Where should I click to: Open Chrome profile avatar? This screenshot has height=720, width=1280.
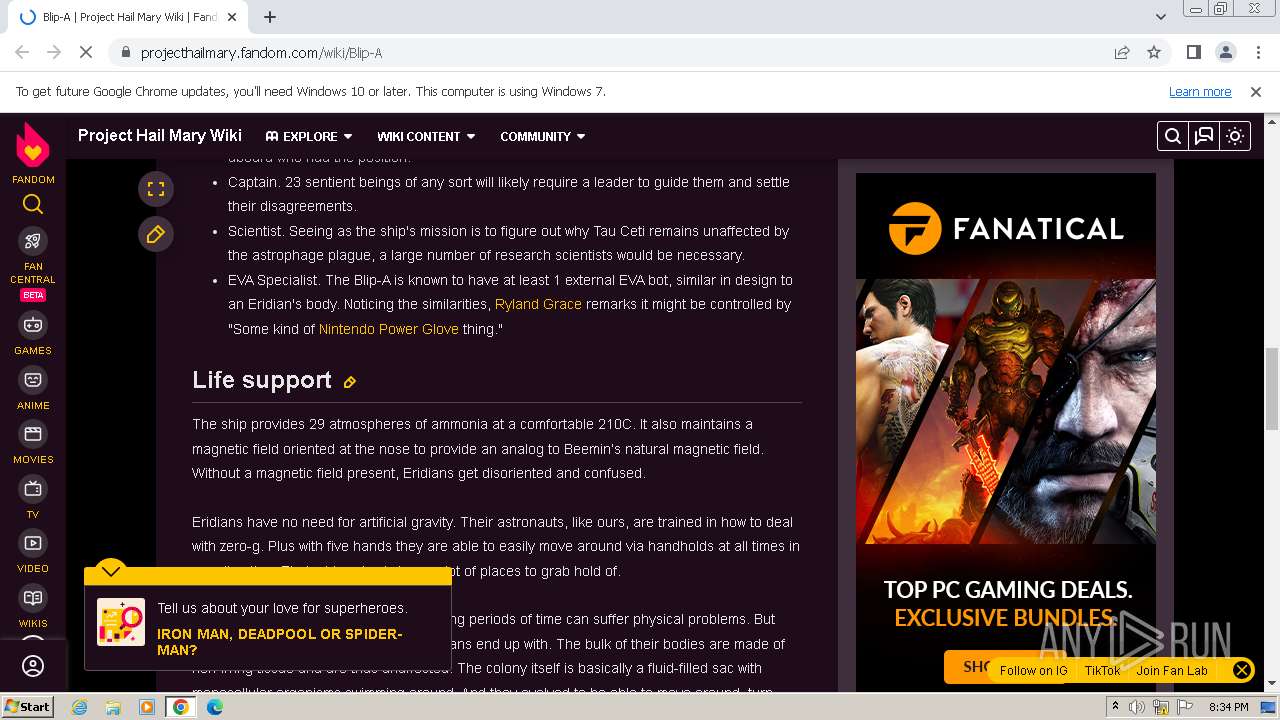pyautogui.click(x=1225, y=52)
